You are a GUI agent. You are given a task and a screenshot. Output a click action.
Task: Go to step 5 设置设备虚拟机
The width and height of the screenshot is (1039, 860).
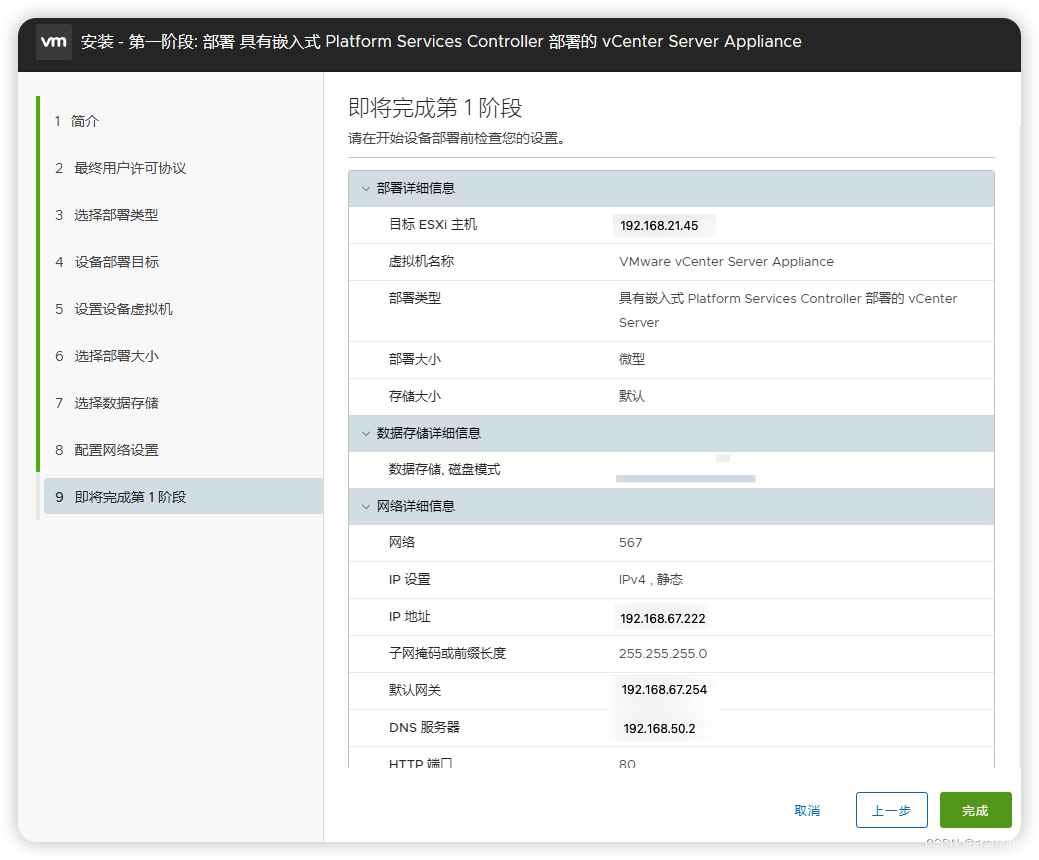(114, 309)
